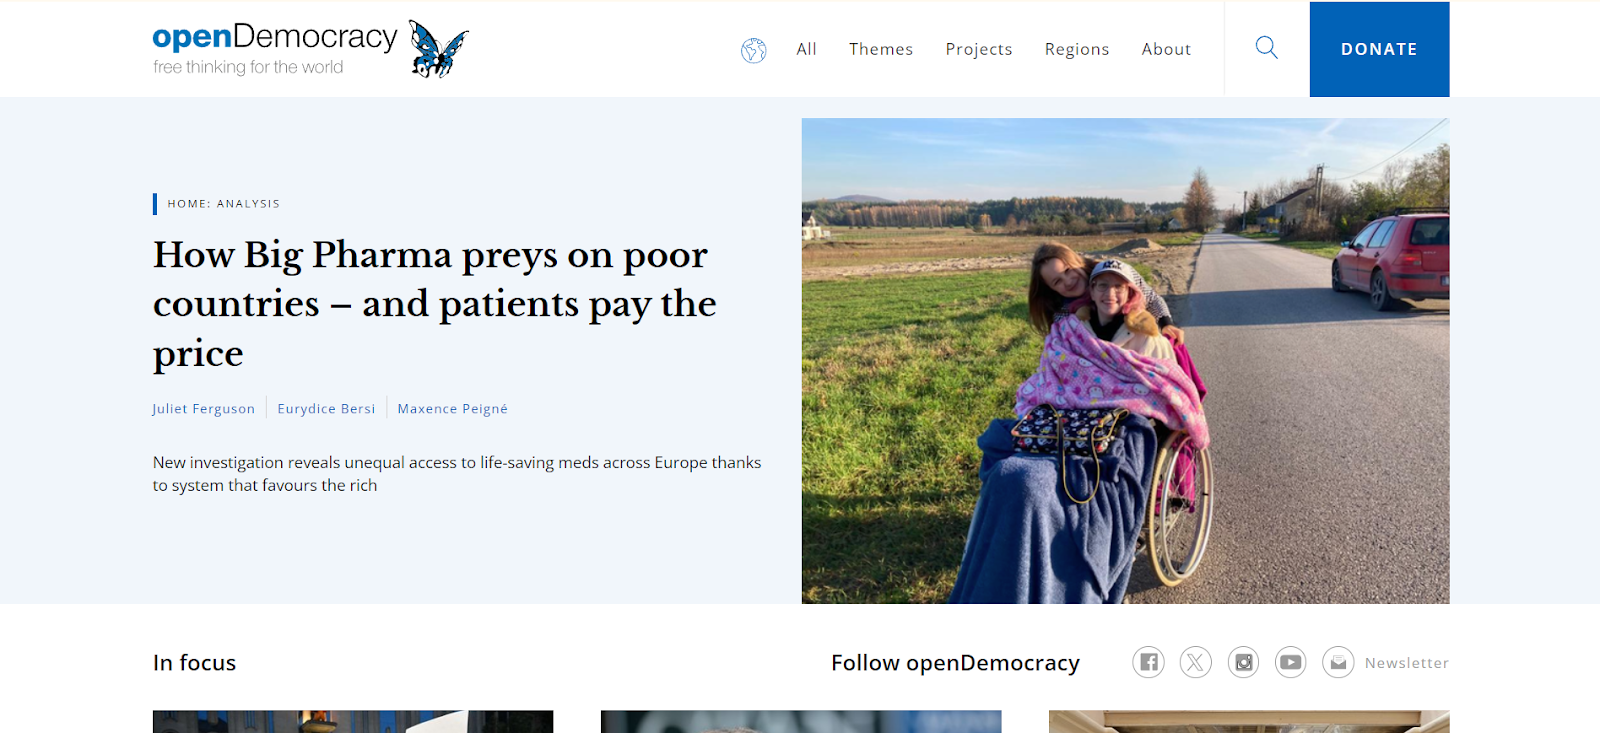The height and width of the screenshot is (733, 1600).
Task: View author Maxence Peigné's page
Action: coord(453,408)
